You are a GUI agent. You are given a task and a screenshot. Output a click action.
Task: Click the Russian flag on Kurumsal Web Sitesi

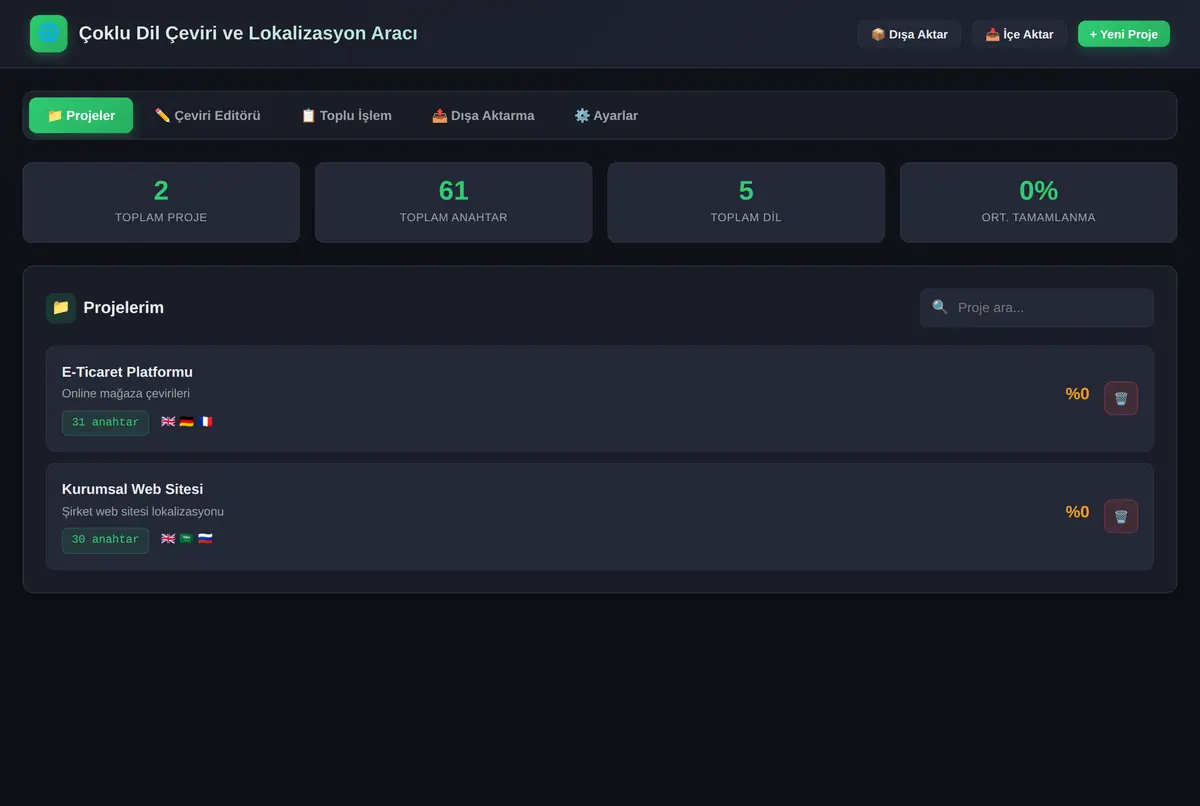point(205,539)
